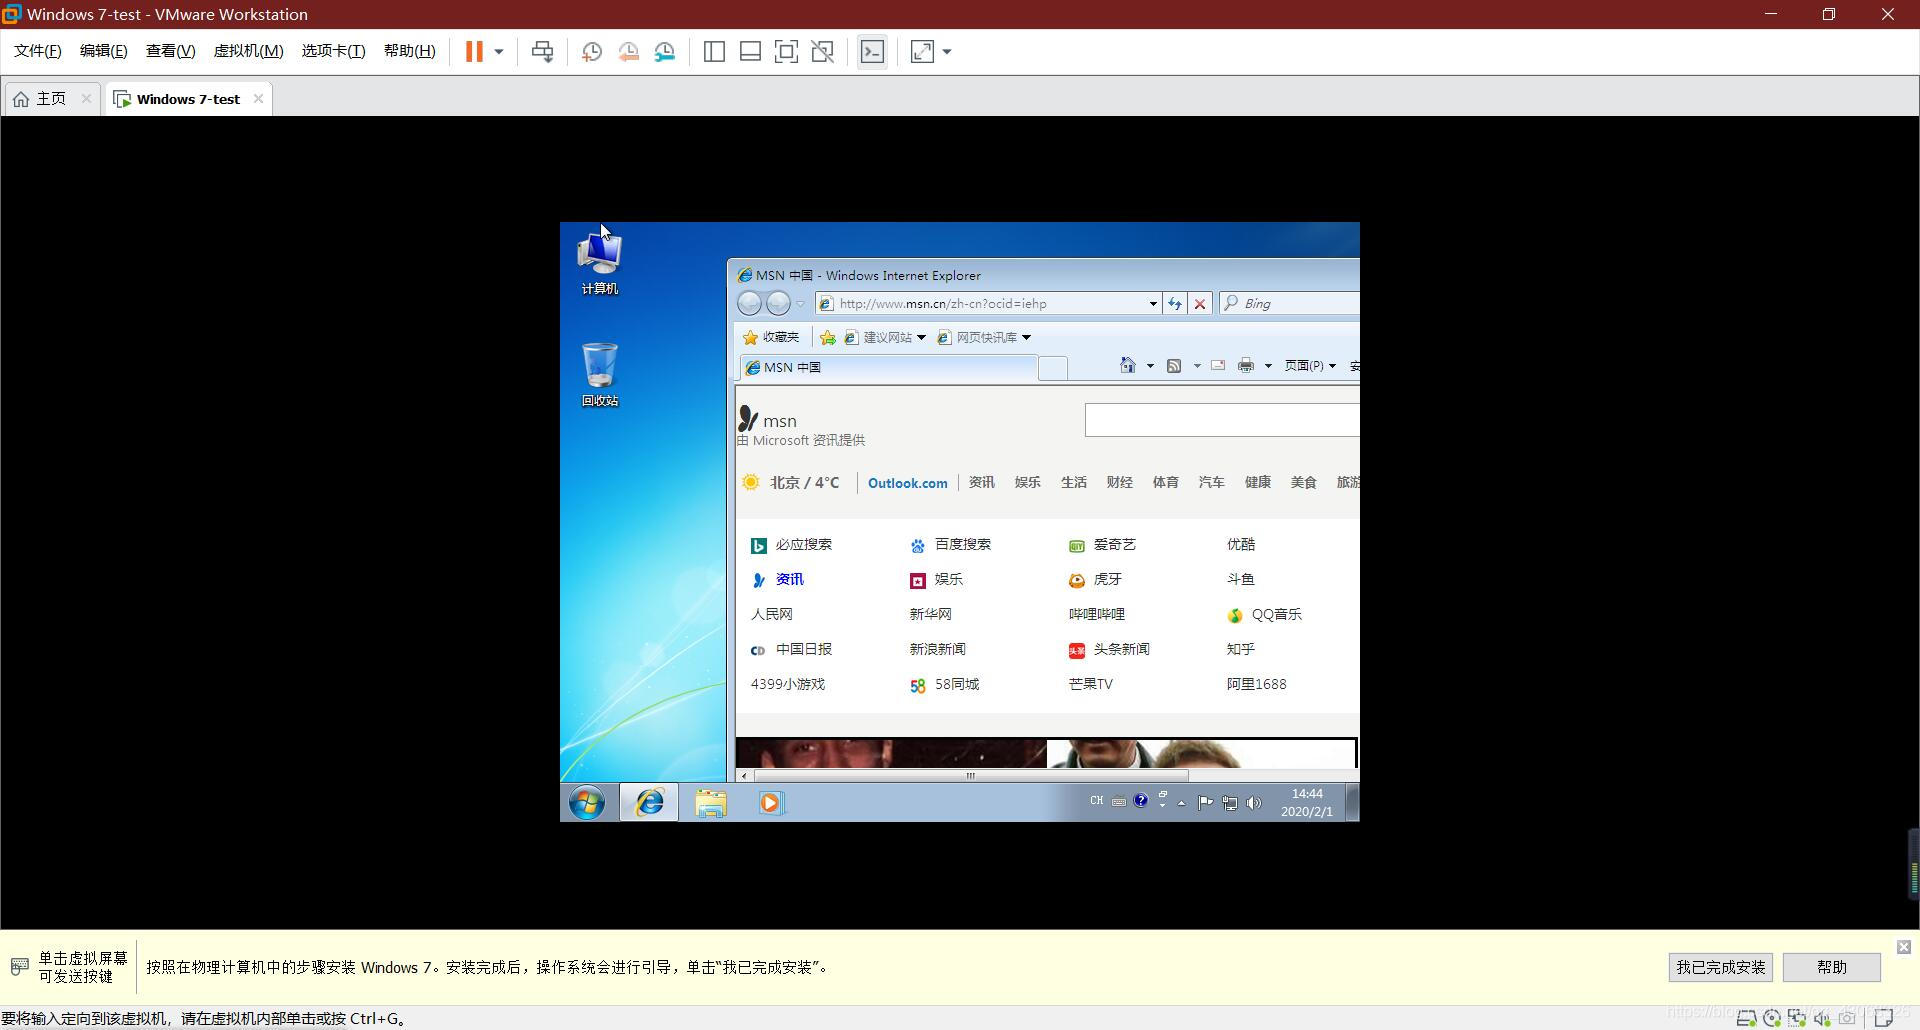Click the orange Suspend/Pause VM button
1920x1030 pixels.
pyautogui.click(x=474, y=51)
